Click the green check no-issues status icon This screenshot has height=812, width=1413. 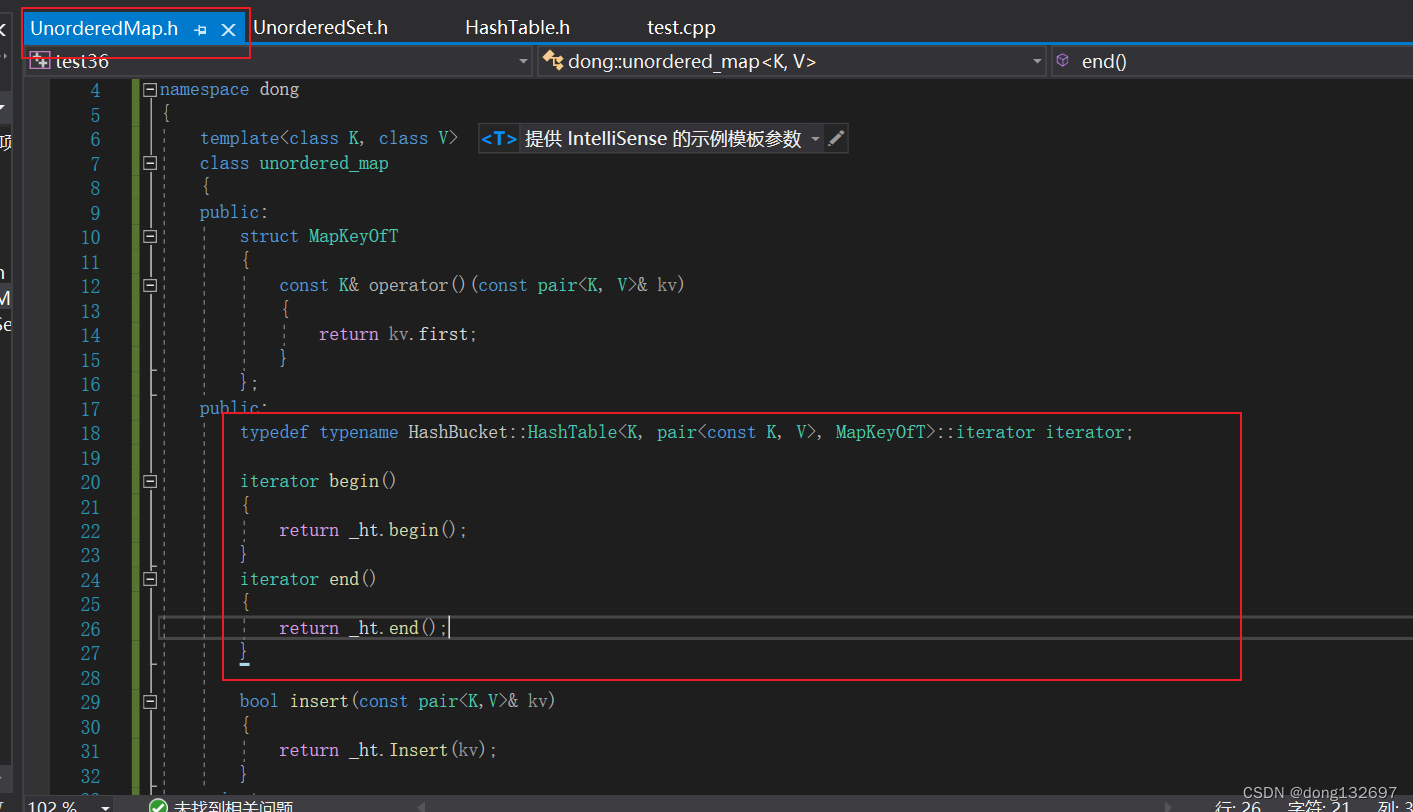(x=158, y=805)
